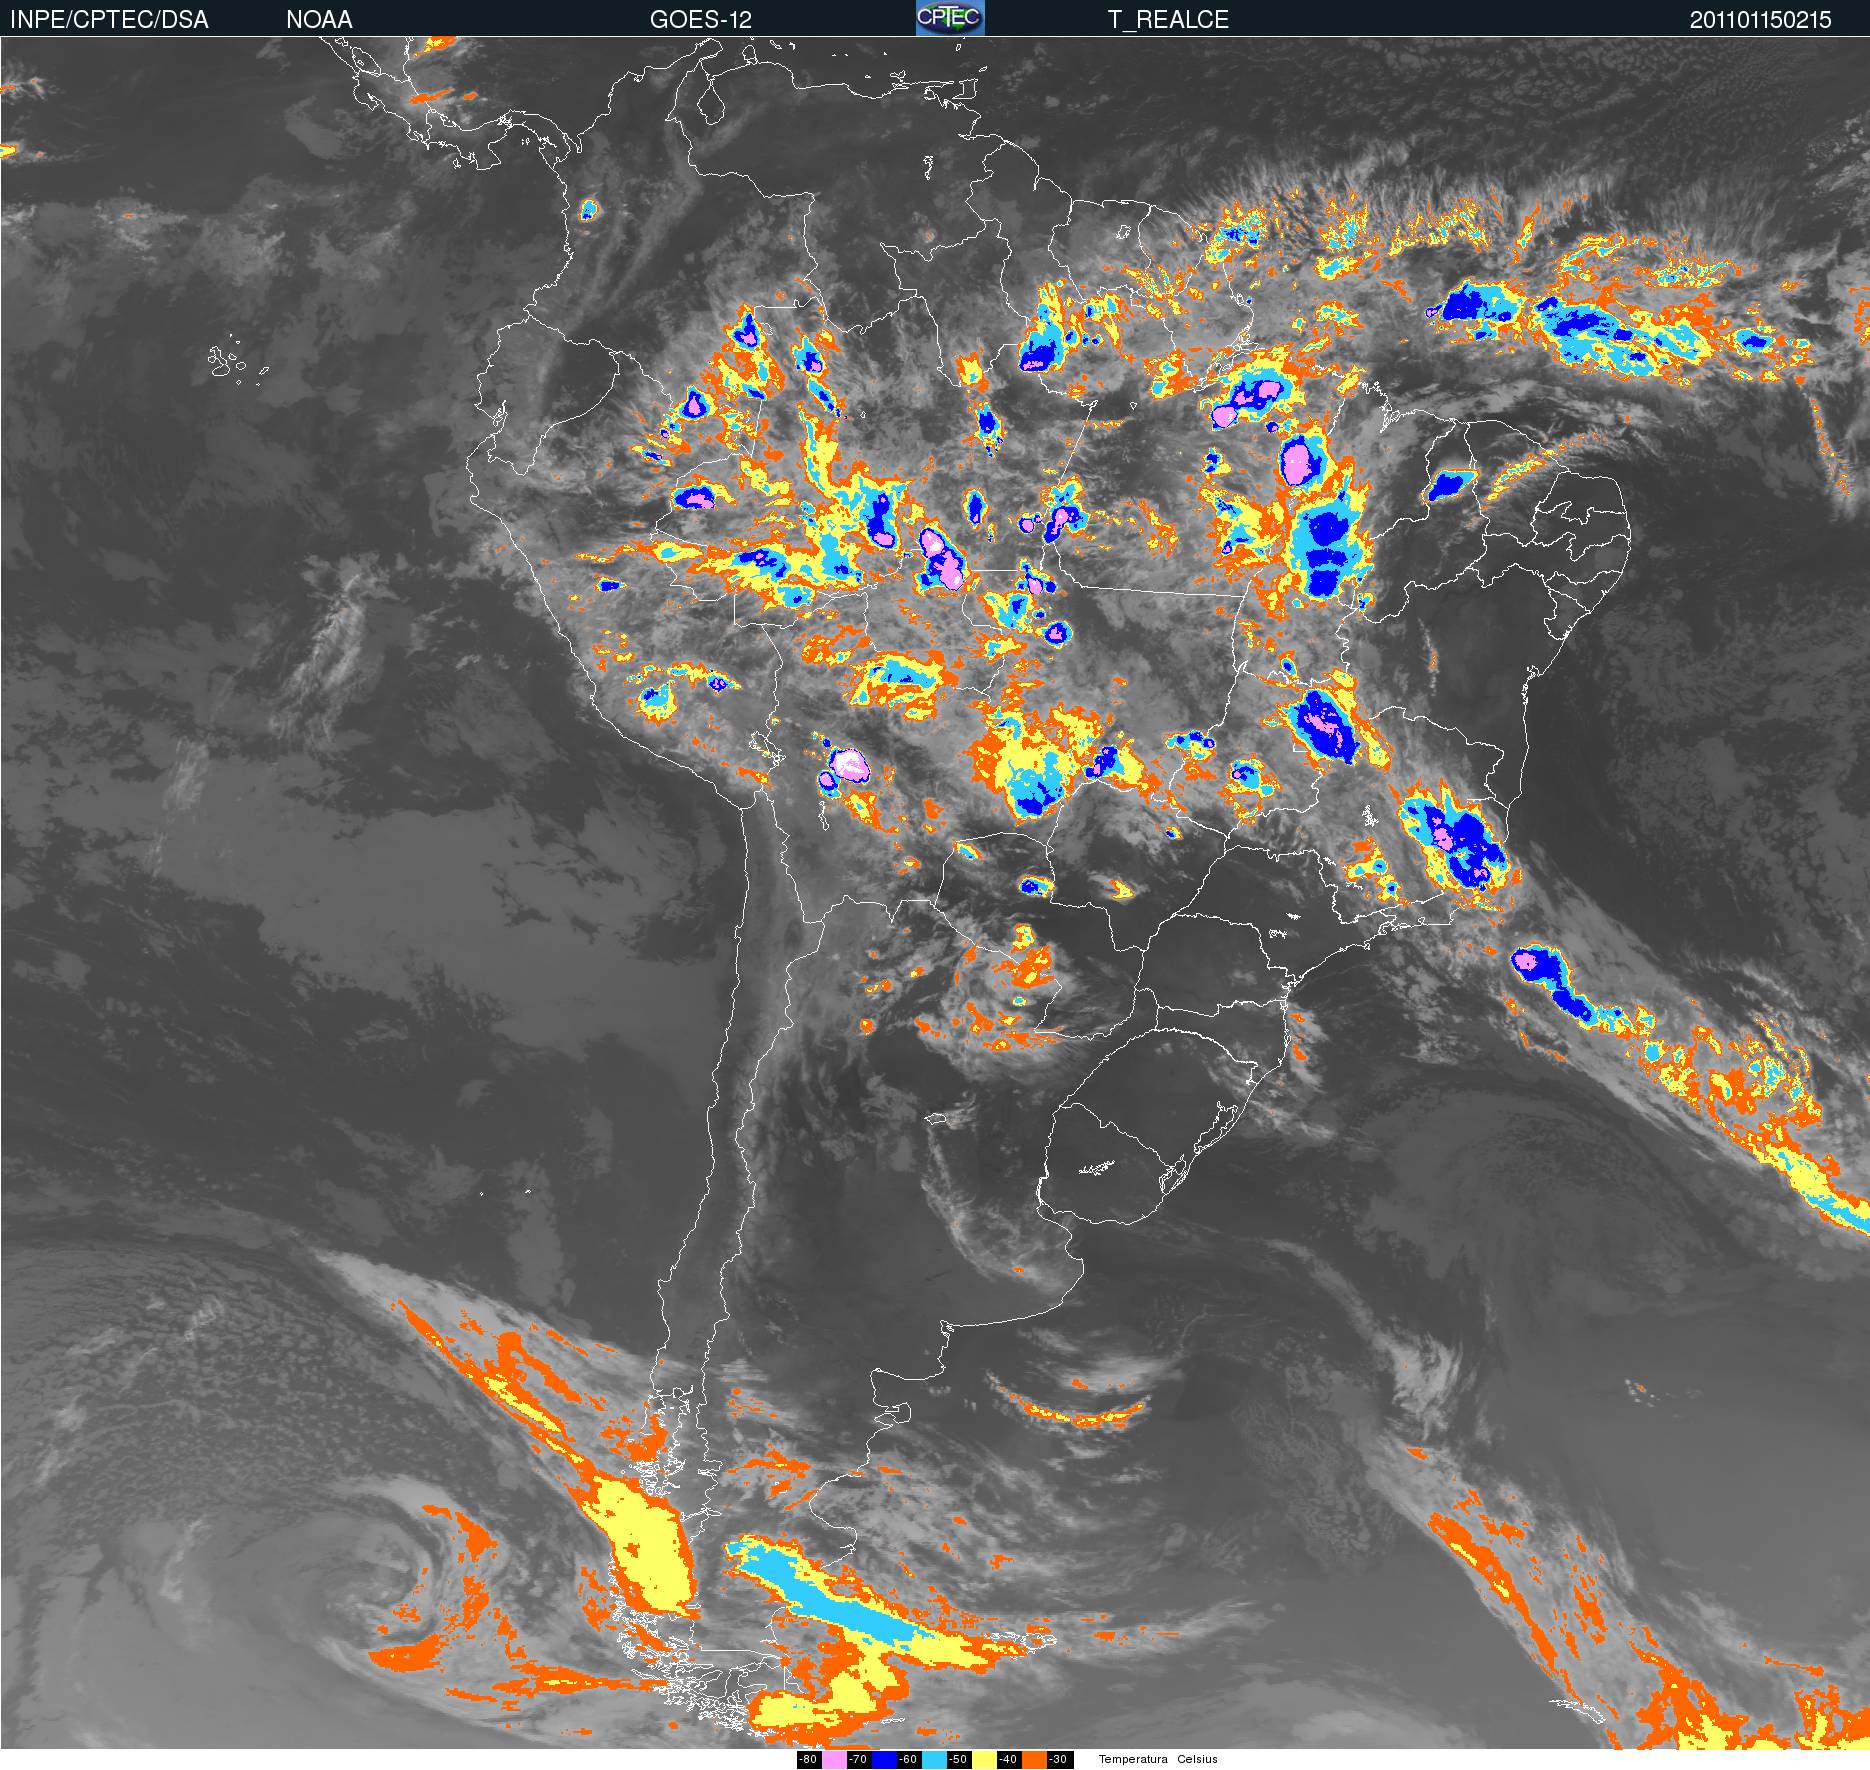The width and height of the screenshot is (1870, 1770).
Task: Click the dark blue legend color swatch
Action: point(884,1760)
